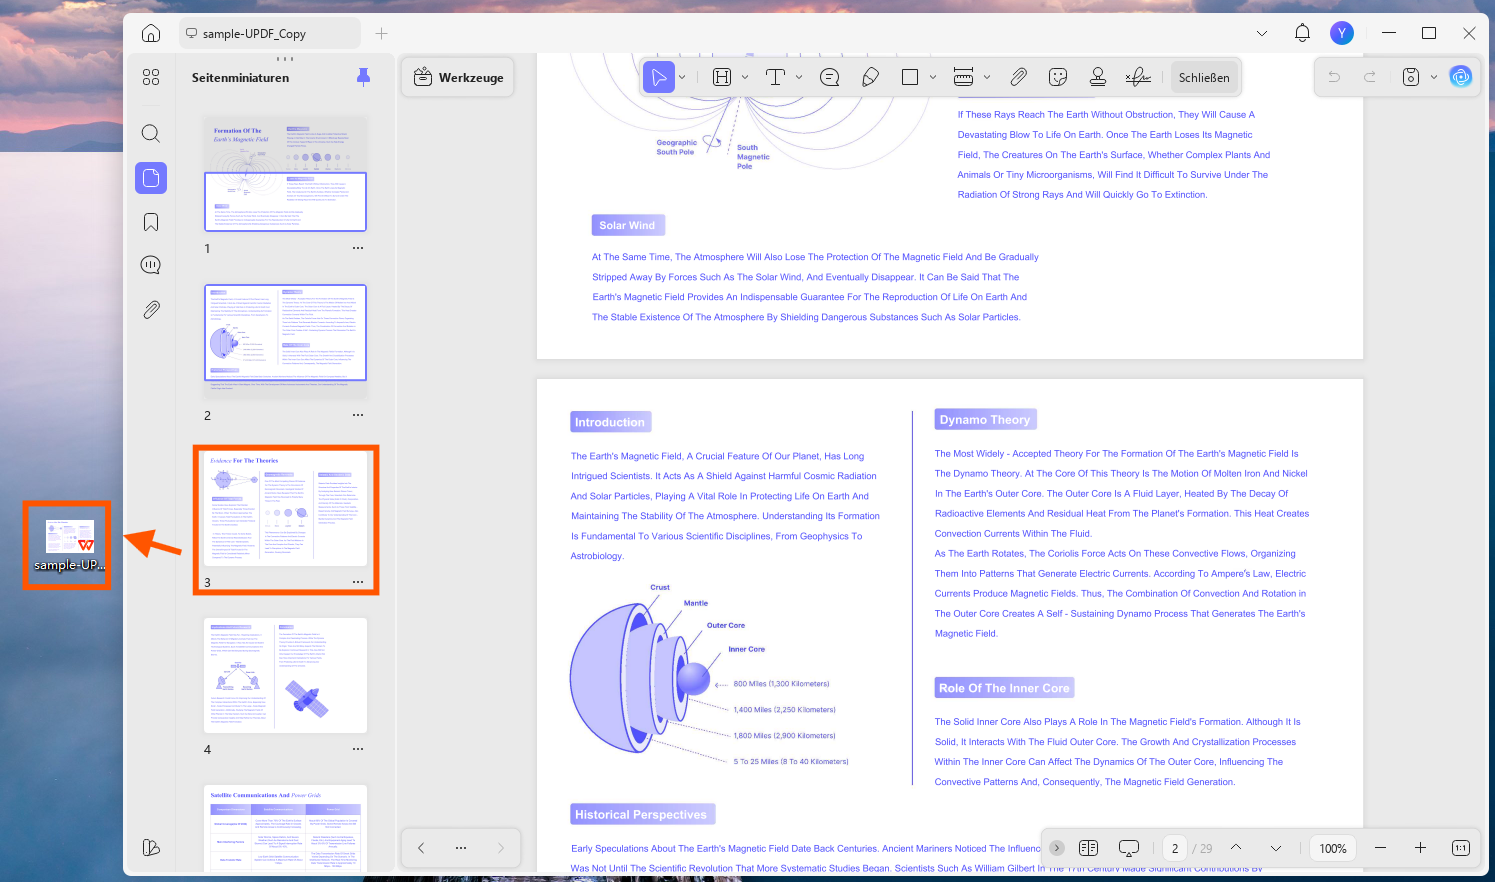The height and width of the screenshot is (882, 1495).
Task: Go to previous page with up chevron
Action: (1236, 848)
